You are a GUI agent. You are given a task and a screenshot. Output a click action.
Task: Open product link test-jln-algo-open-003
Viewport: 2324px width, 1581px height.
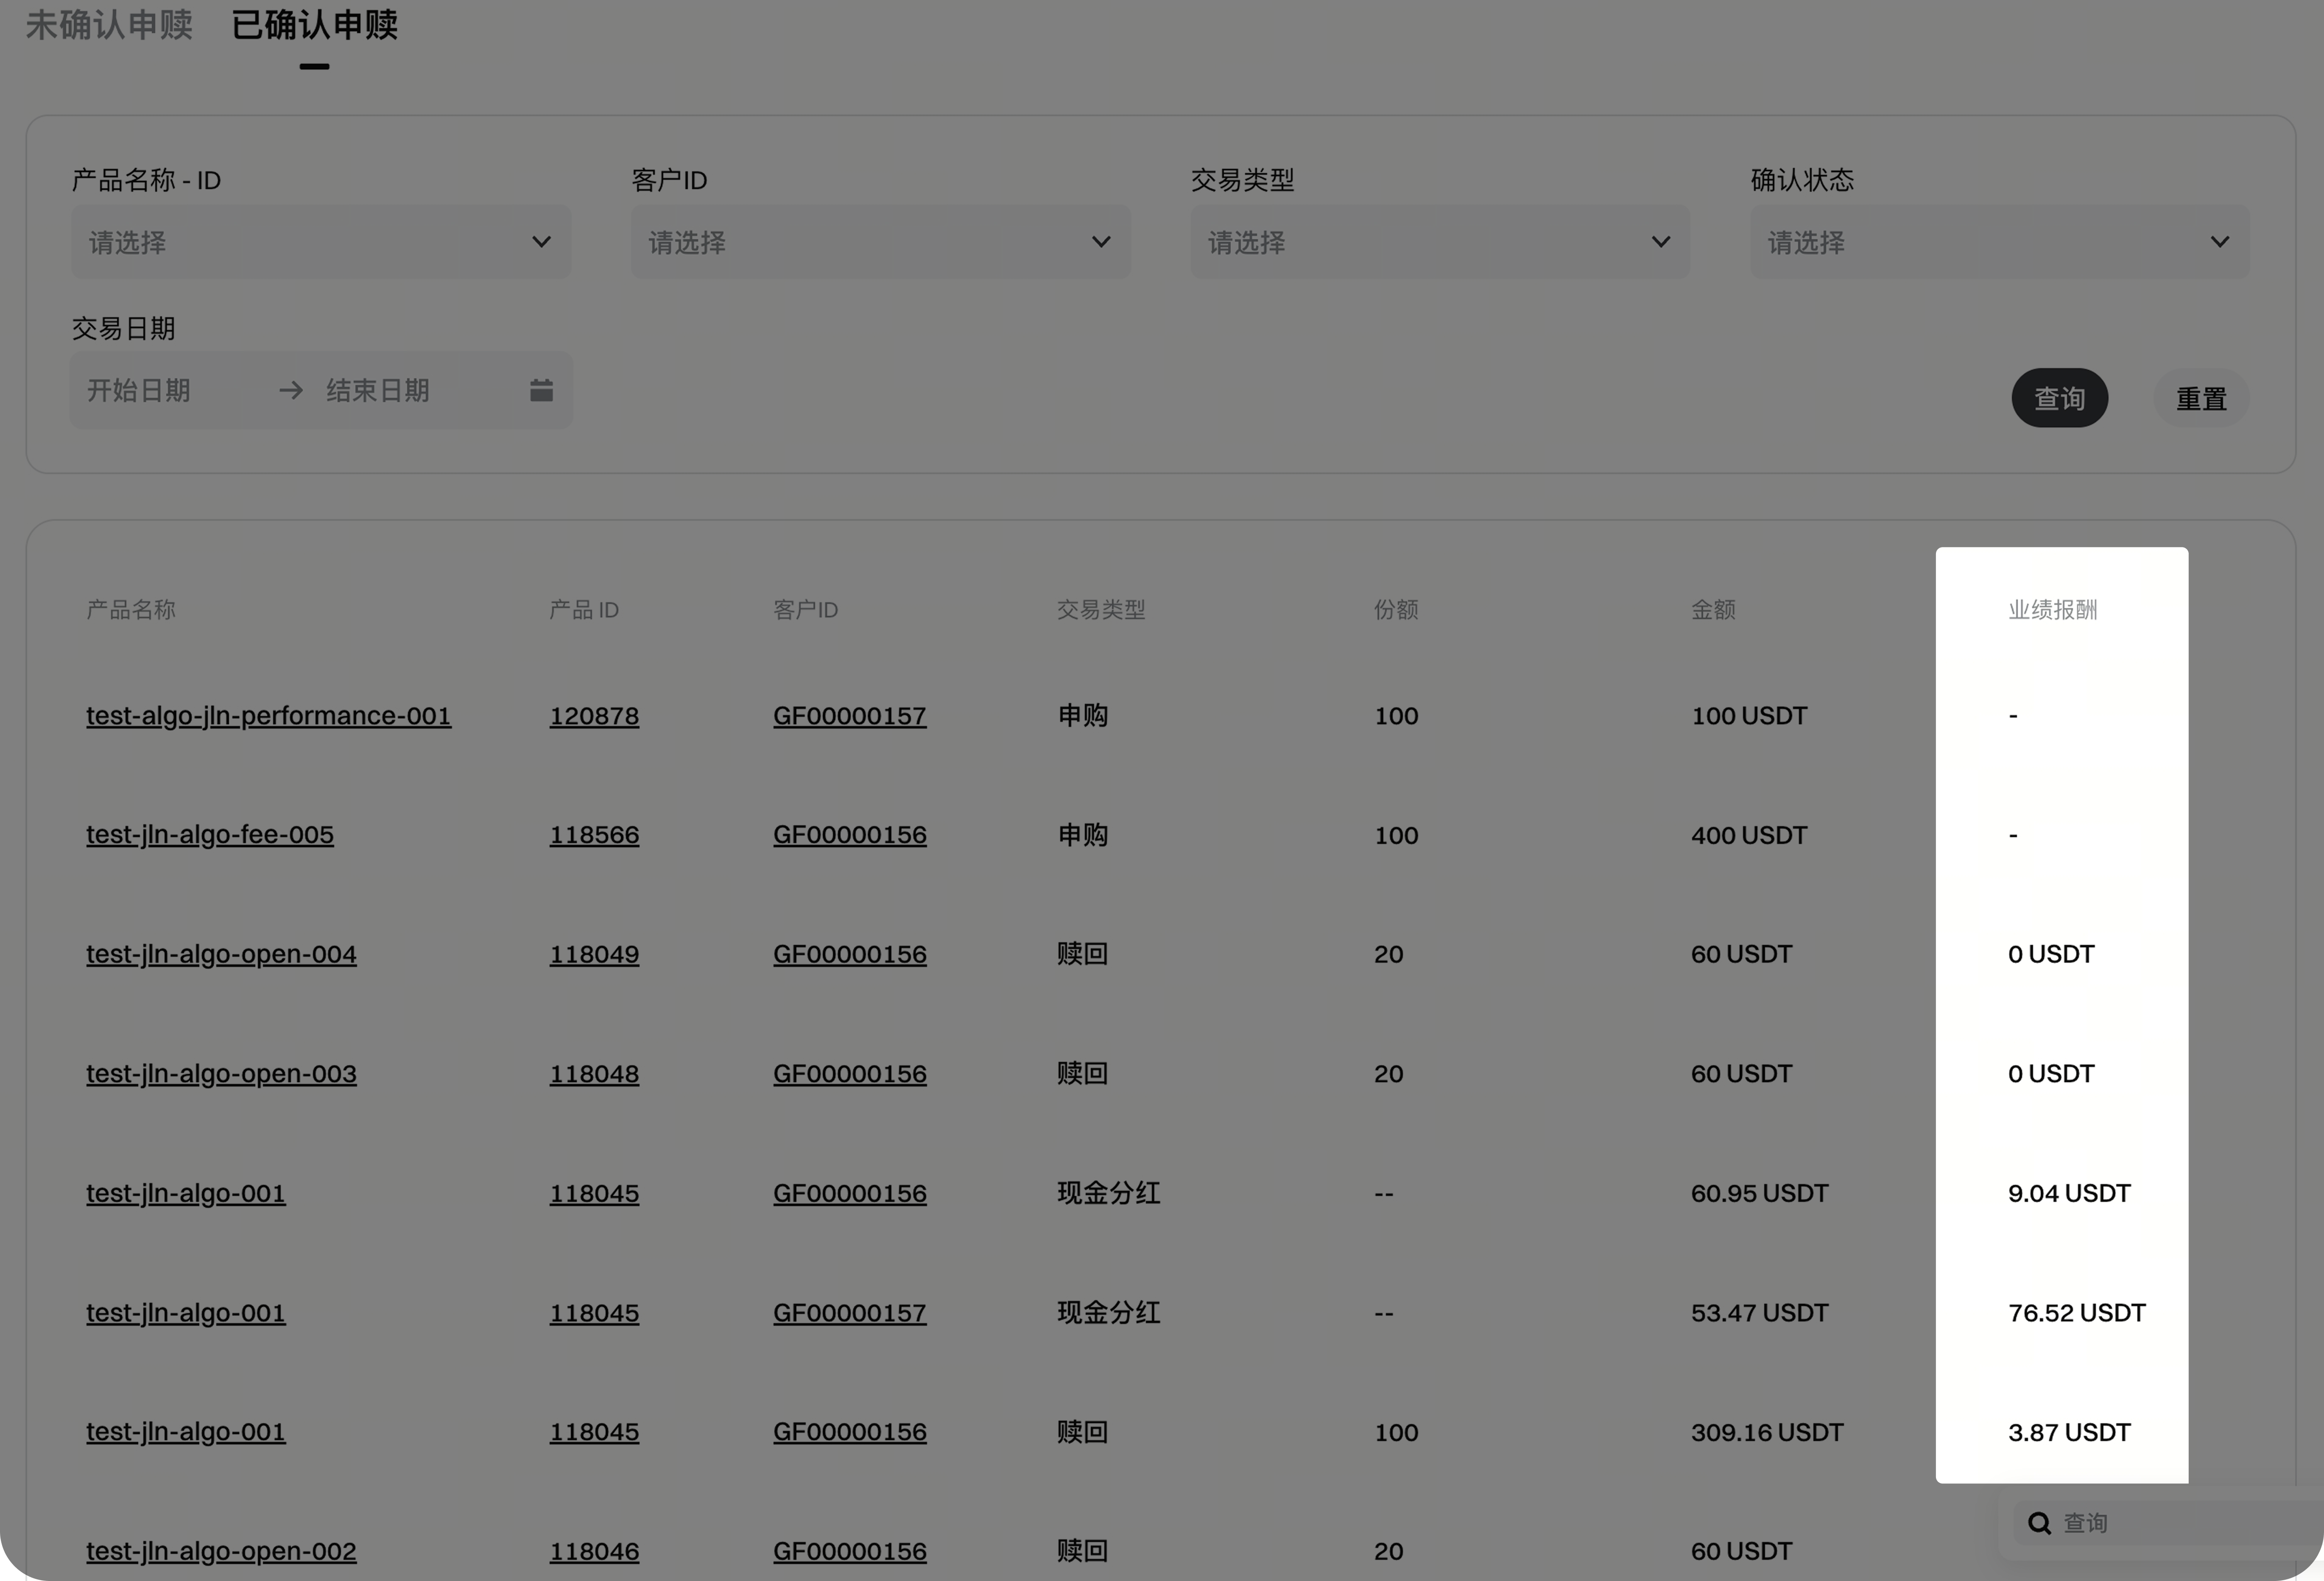(221, 1074)
